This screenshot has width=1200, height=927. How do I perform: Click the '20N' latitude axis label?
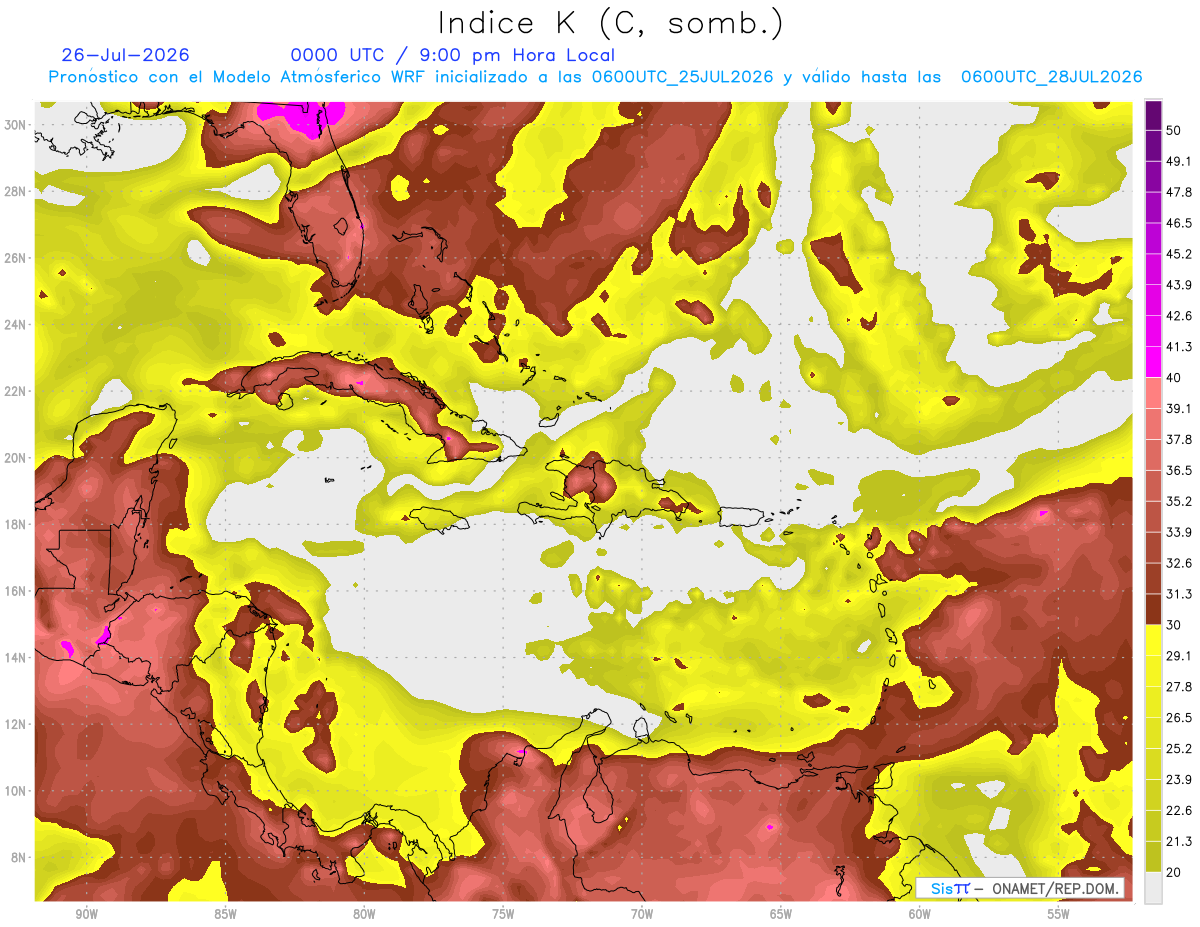[15, 457]
